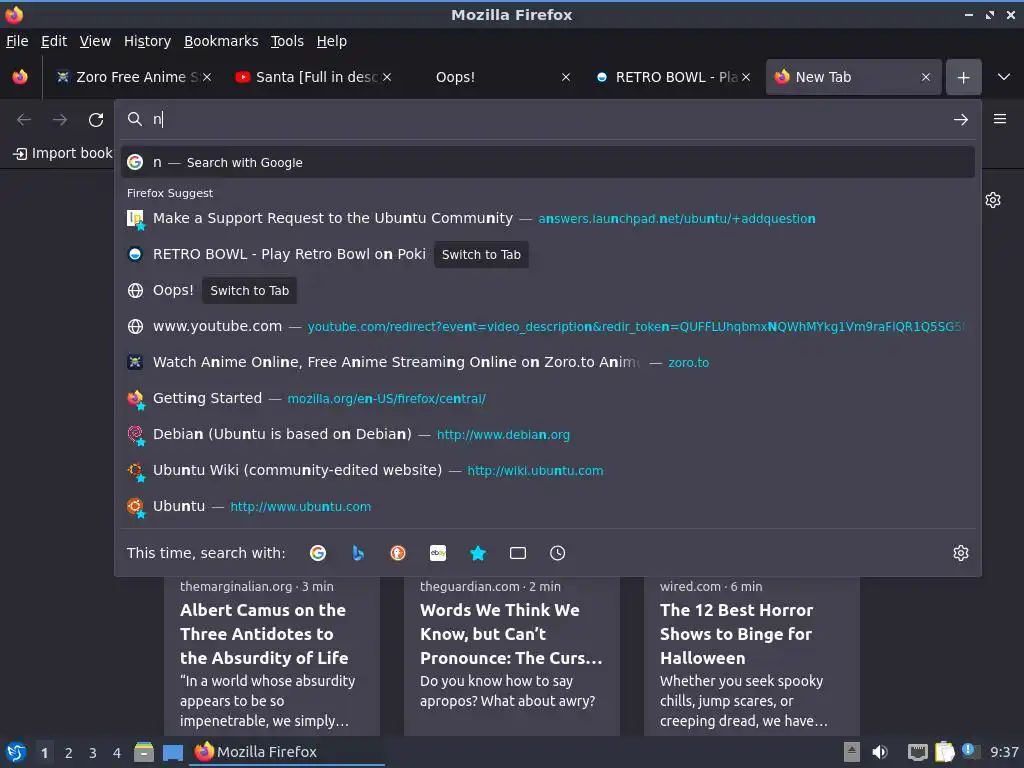Expand the list all tabs chevron

(1004, 77)
